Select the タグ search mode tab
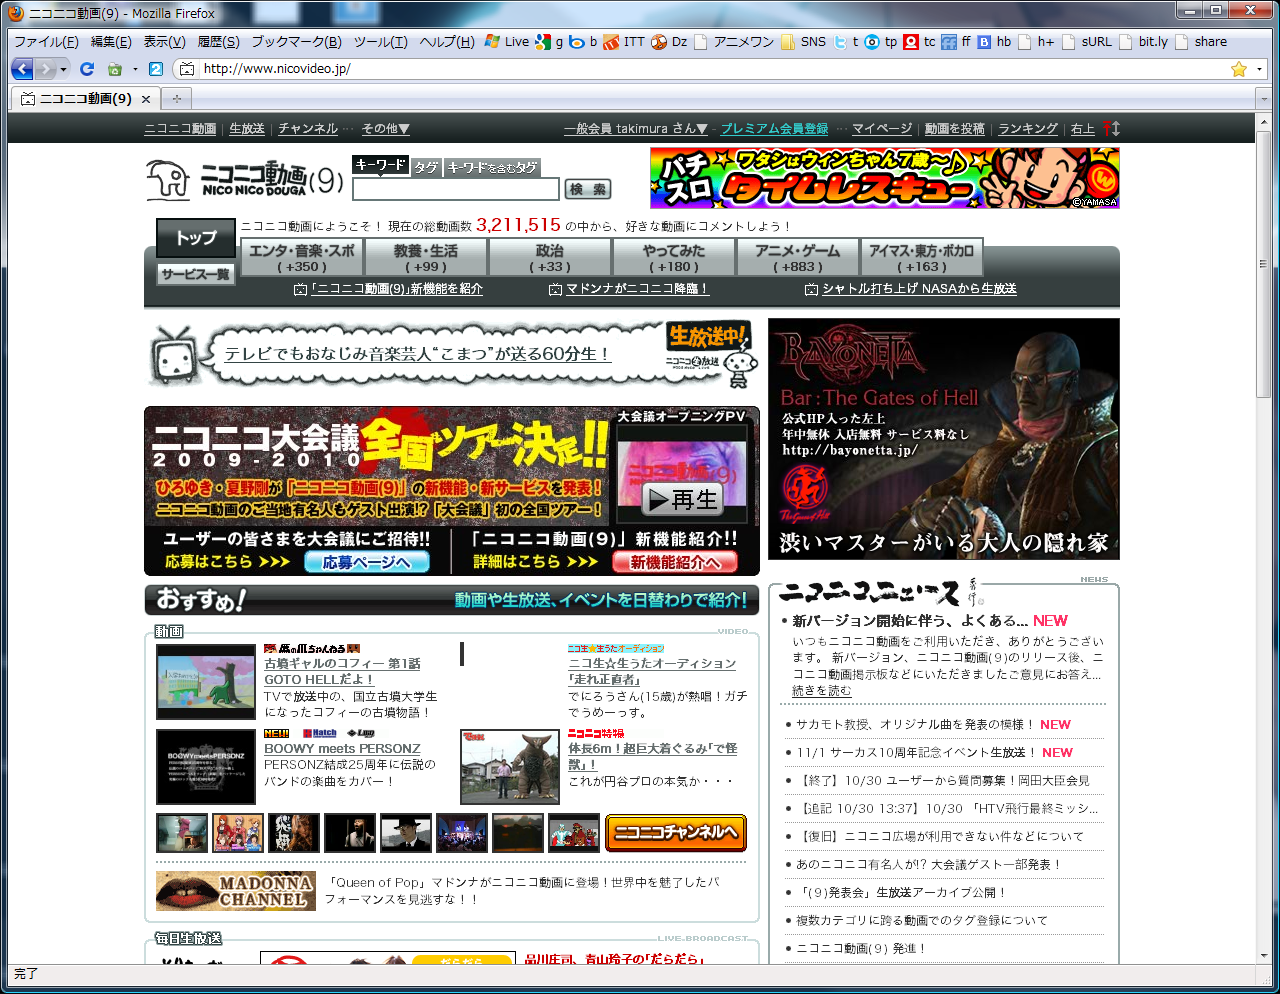1280x994 pixels. 427,167
